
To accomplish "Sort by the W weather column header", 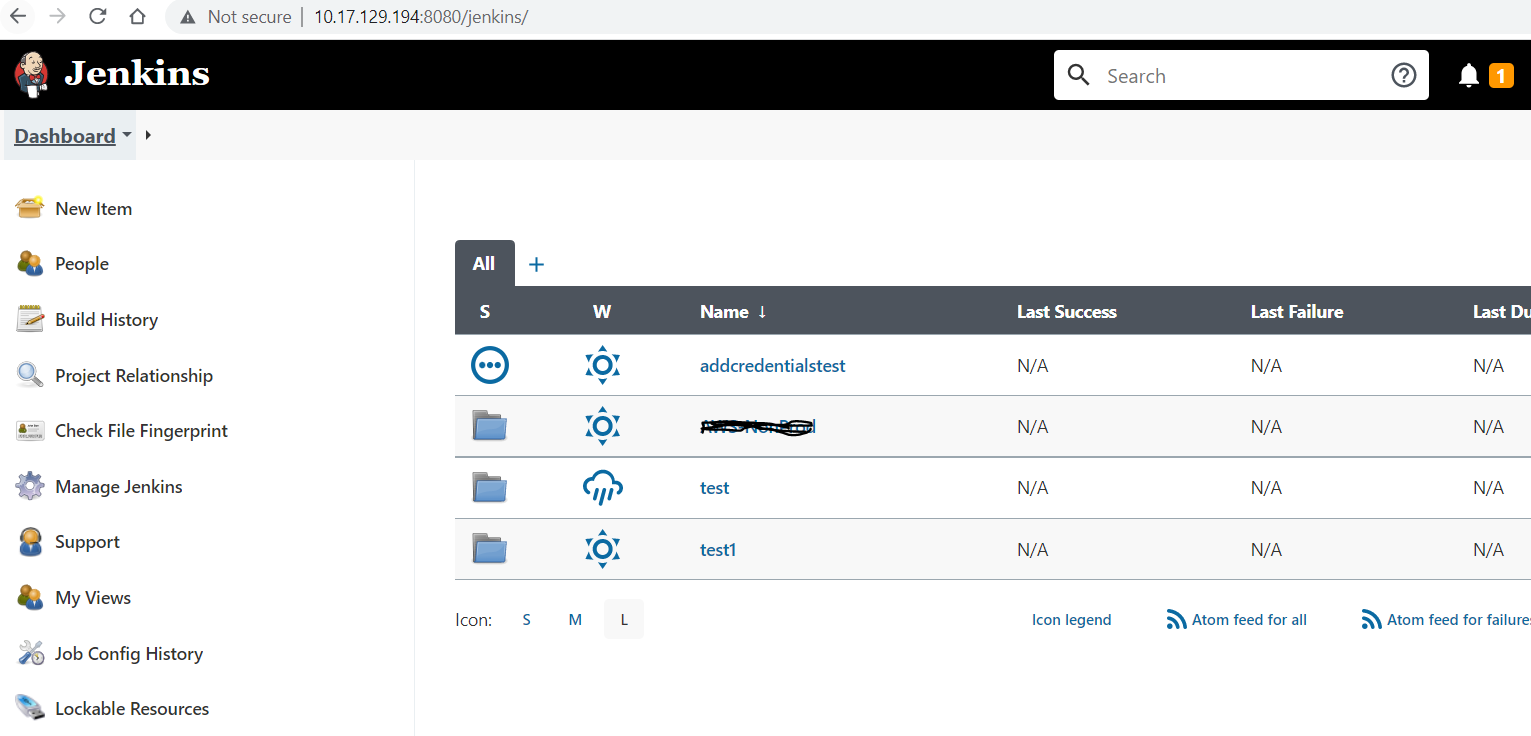I will (602, 312).
